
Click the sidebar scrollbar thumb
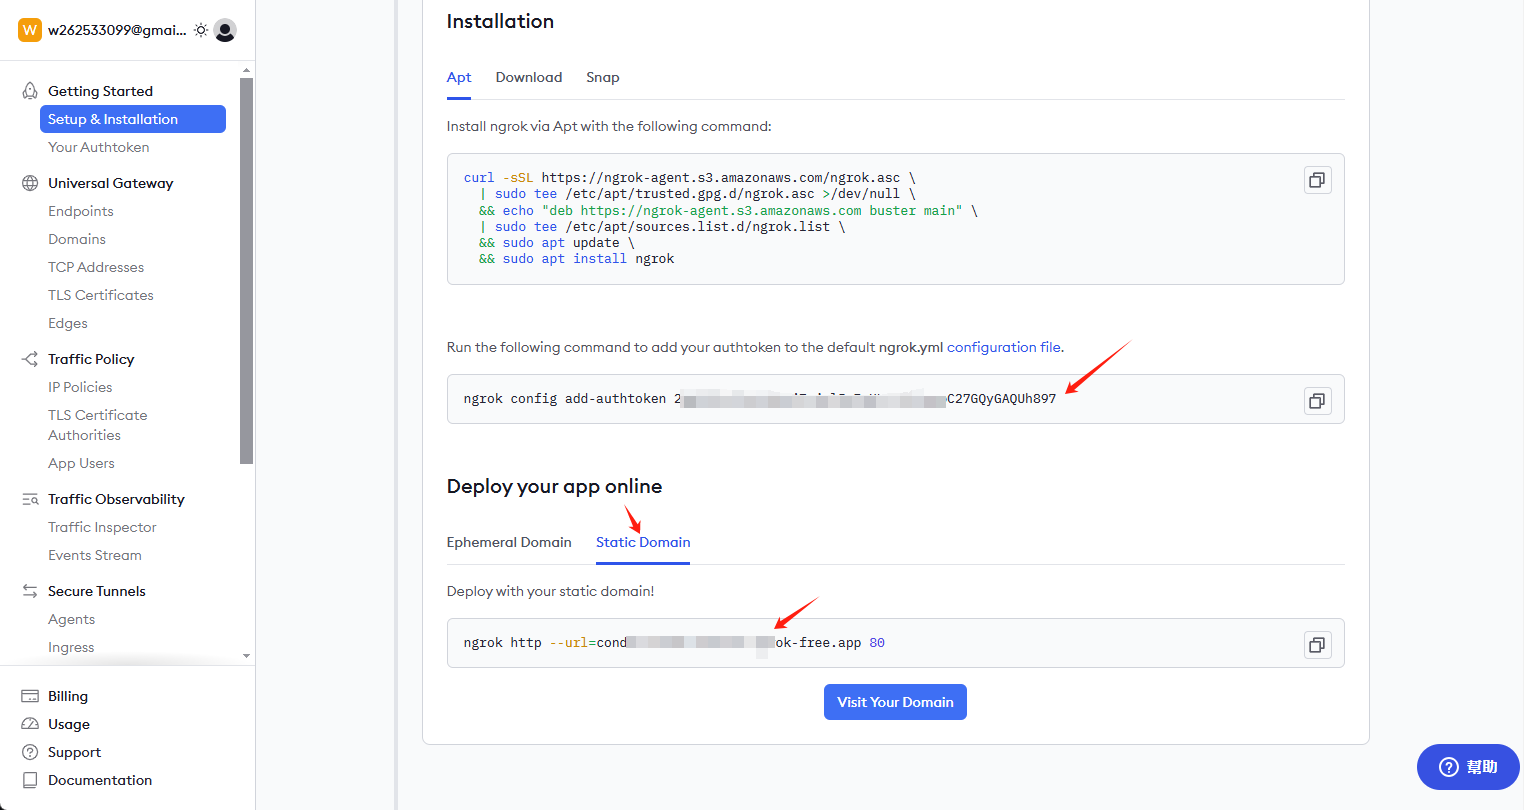click(247, 271)
